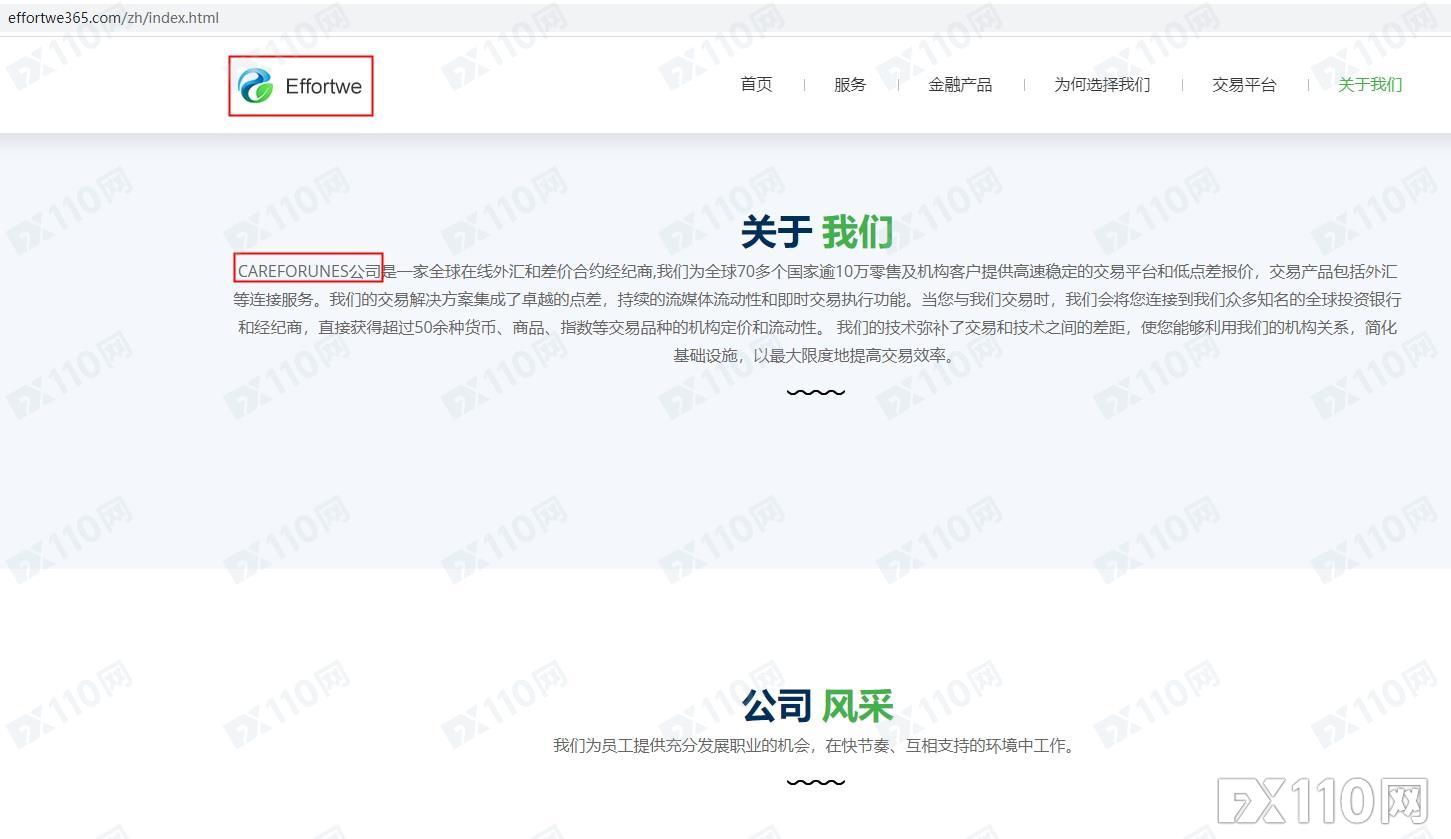Open 为何选择我们 navigation item
Screen dimensions: 1451x839
pyautogui.click(x=1102, y=84)
